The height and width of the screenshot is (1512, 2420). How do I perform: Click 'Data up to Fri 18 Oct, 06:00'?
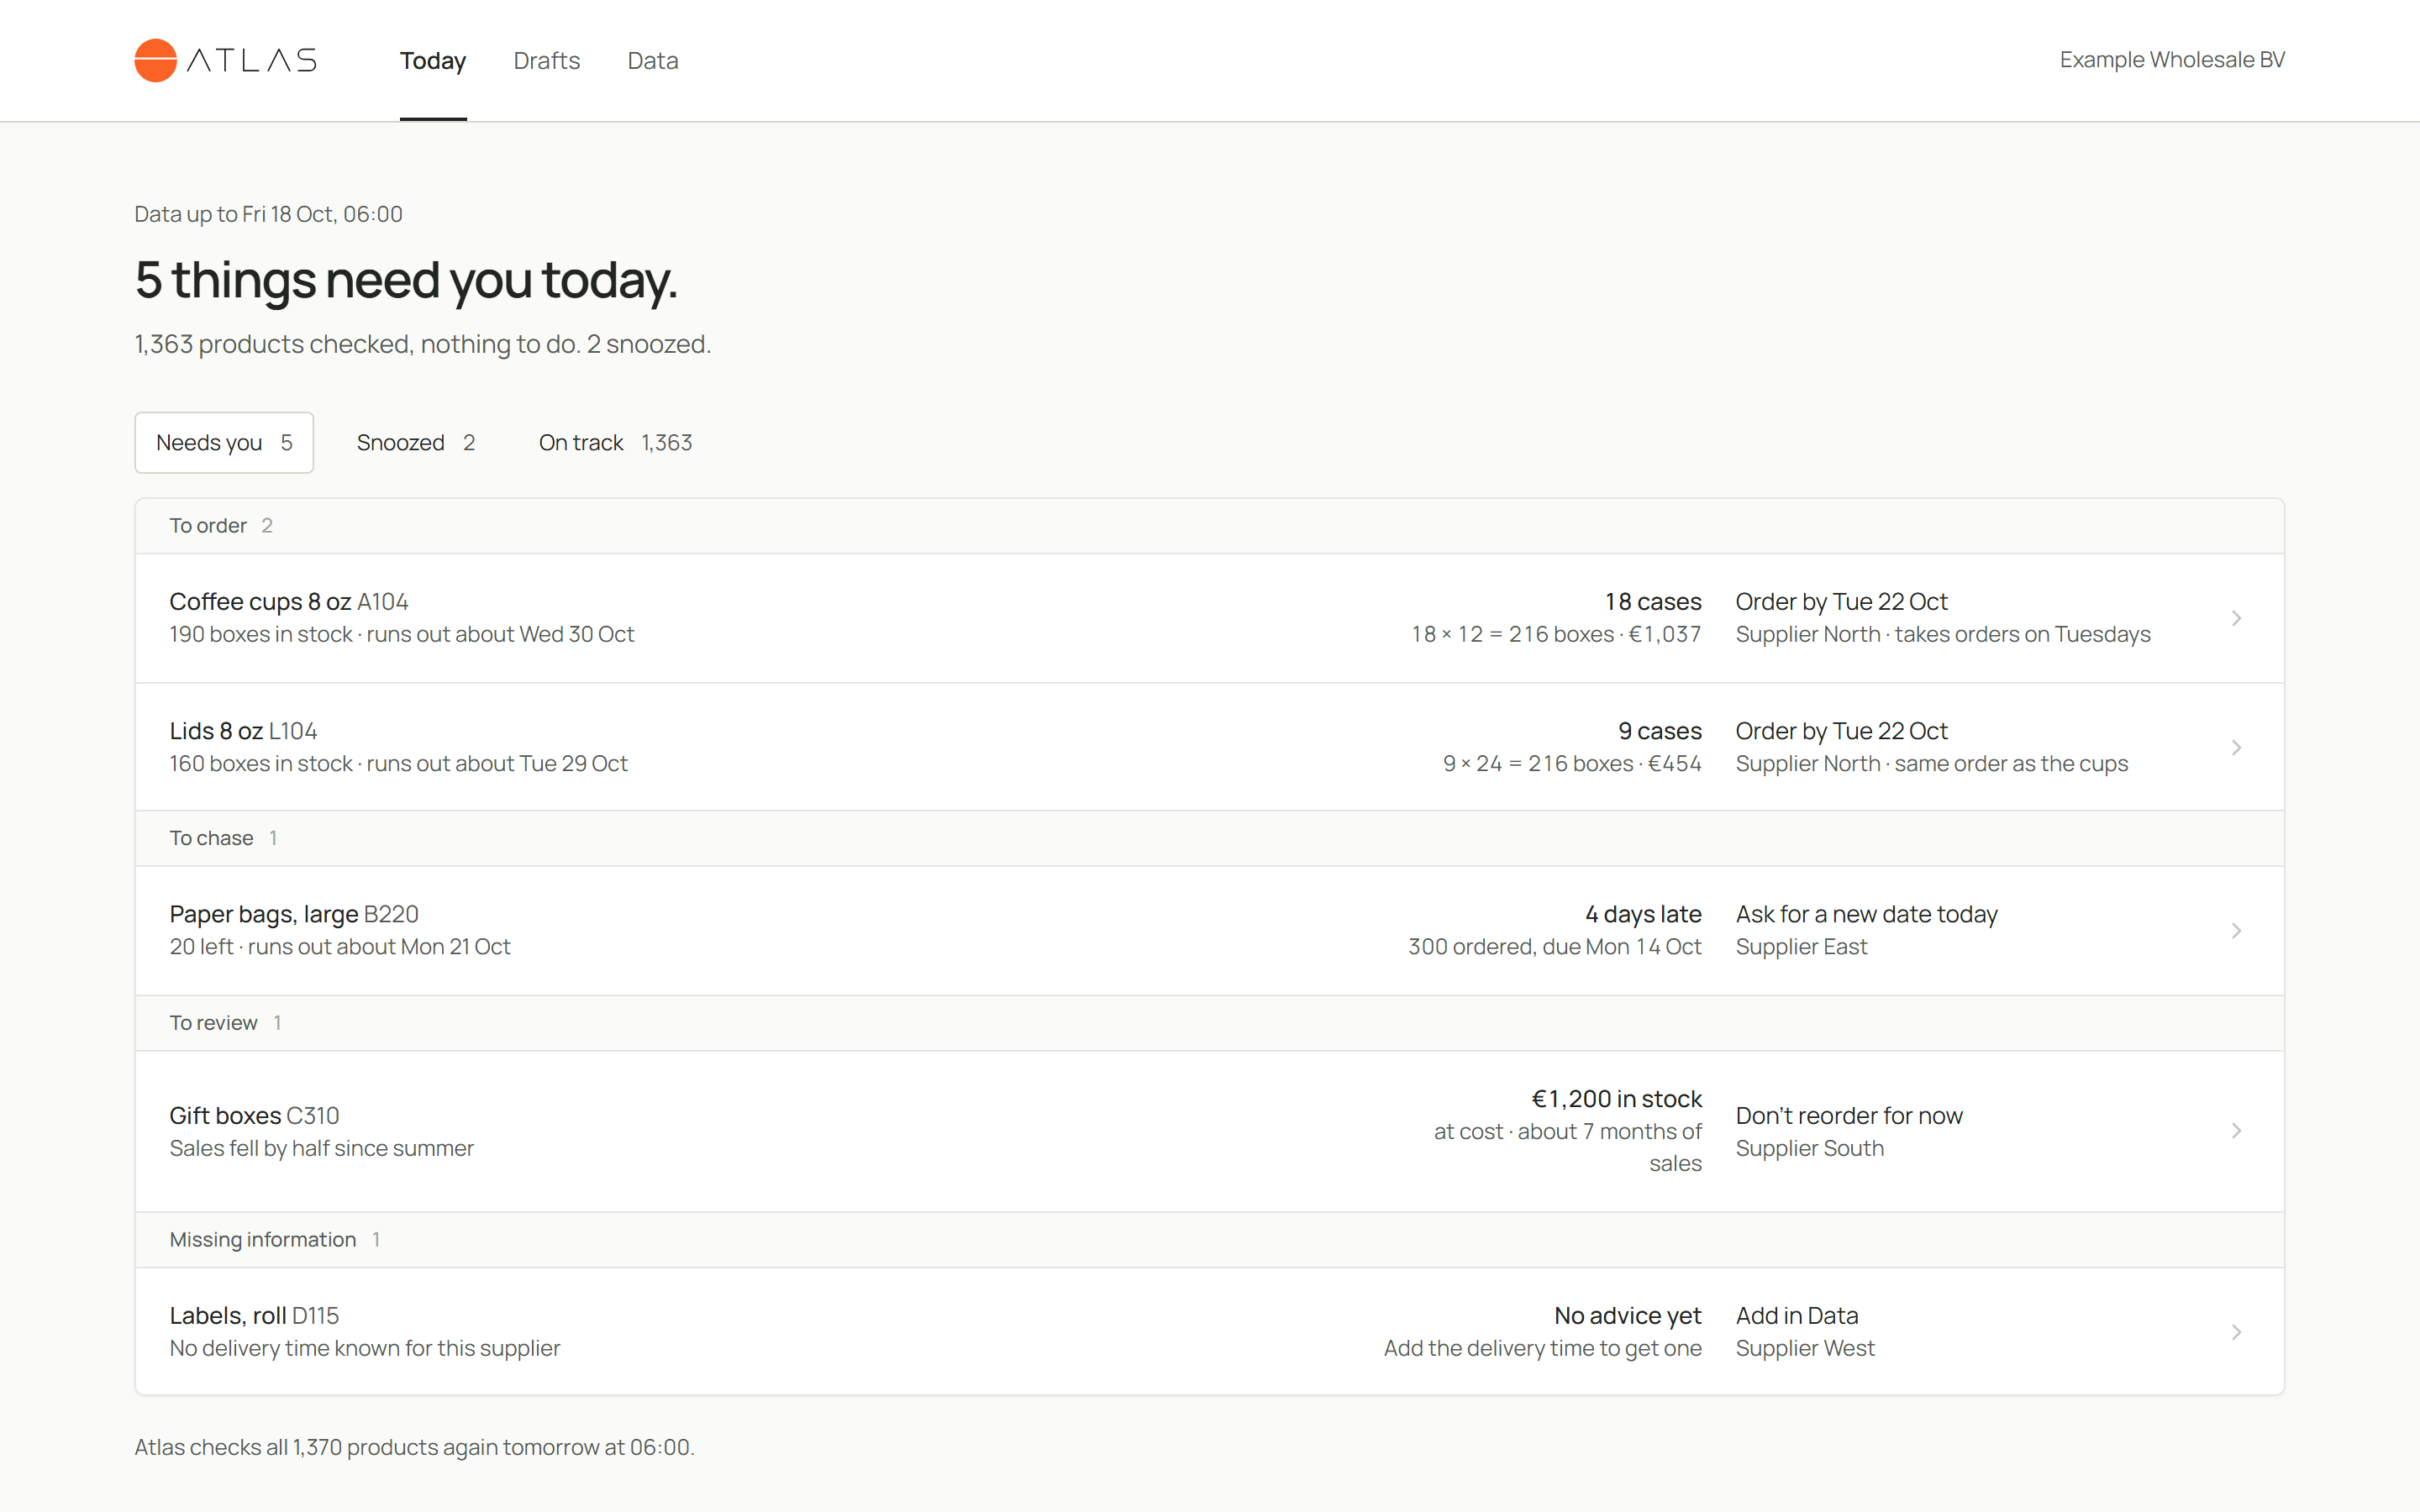coord(268,214)
